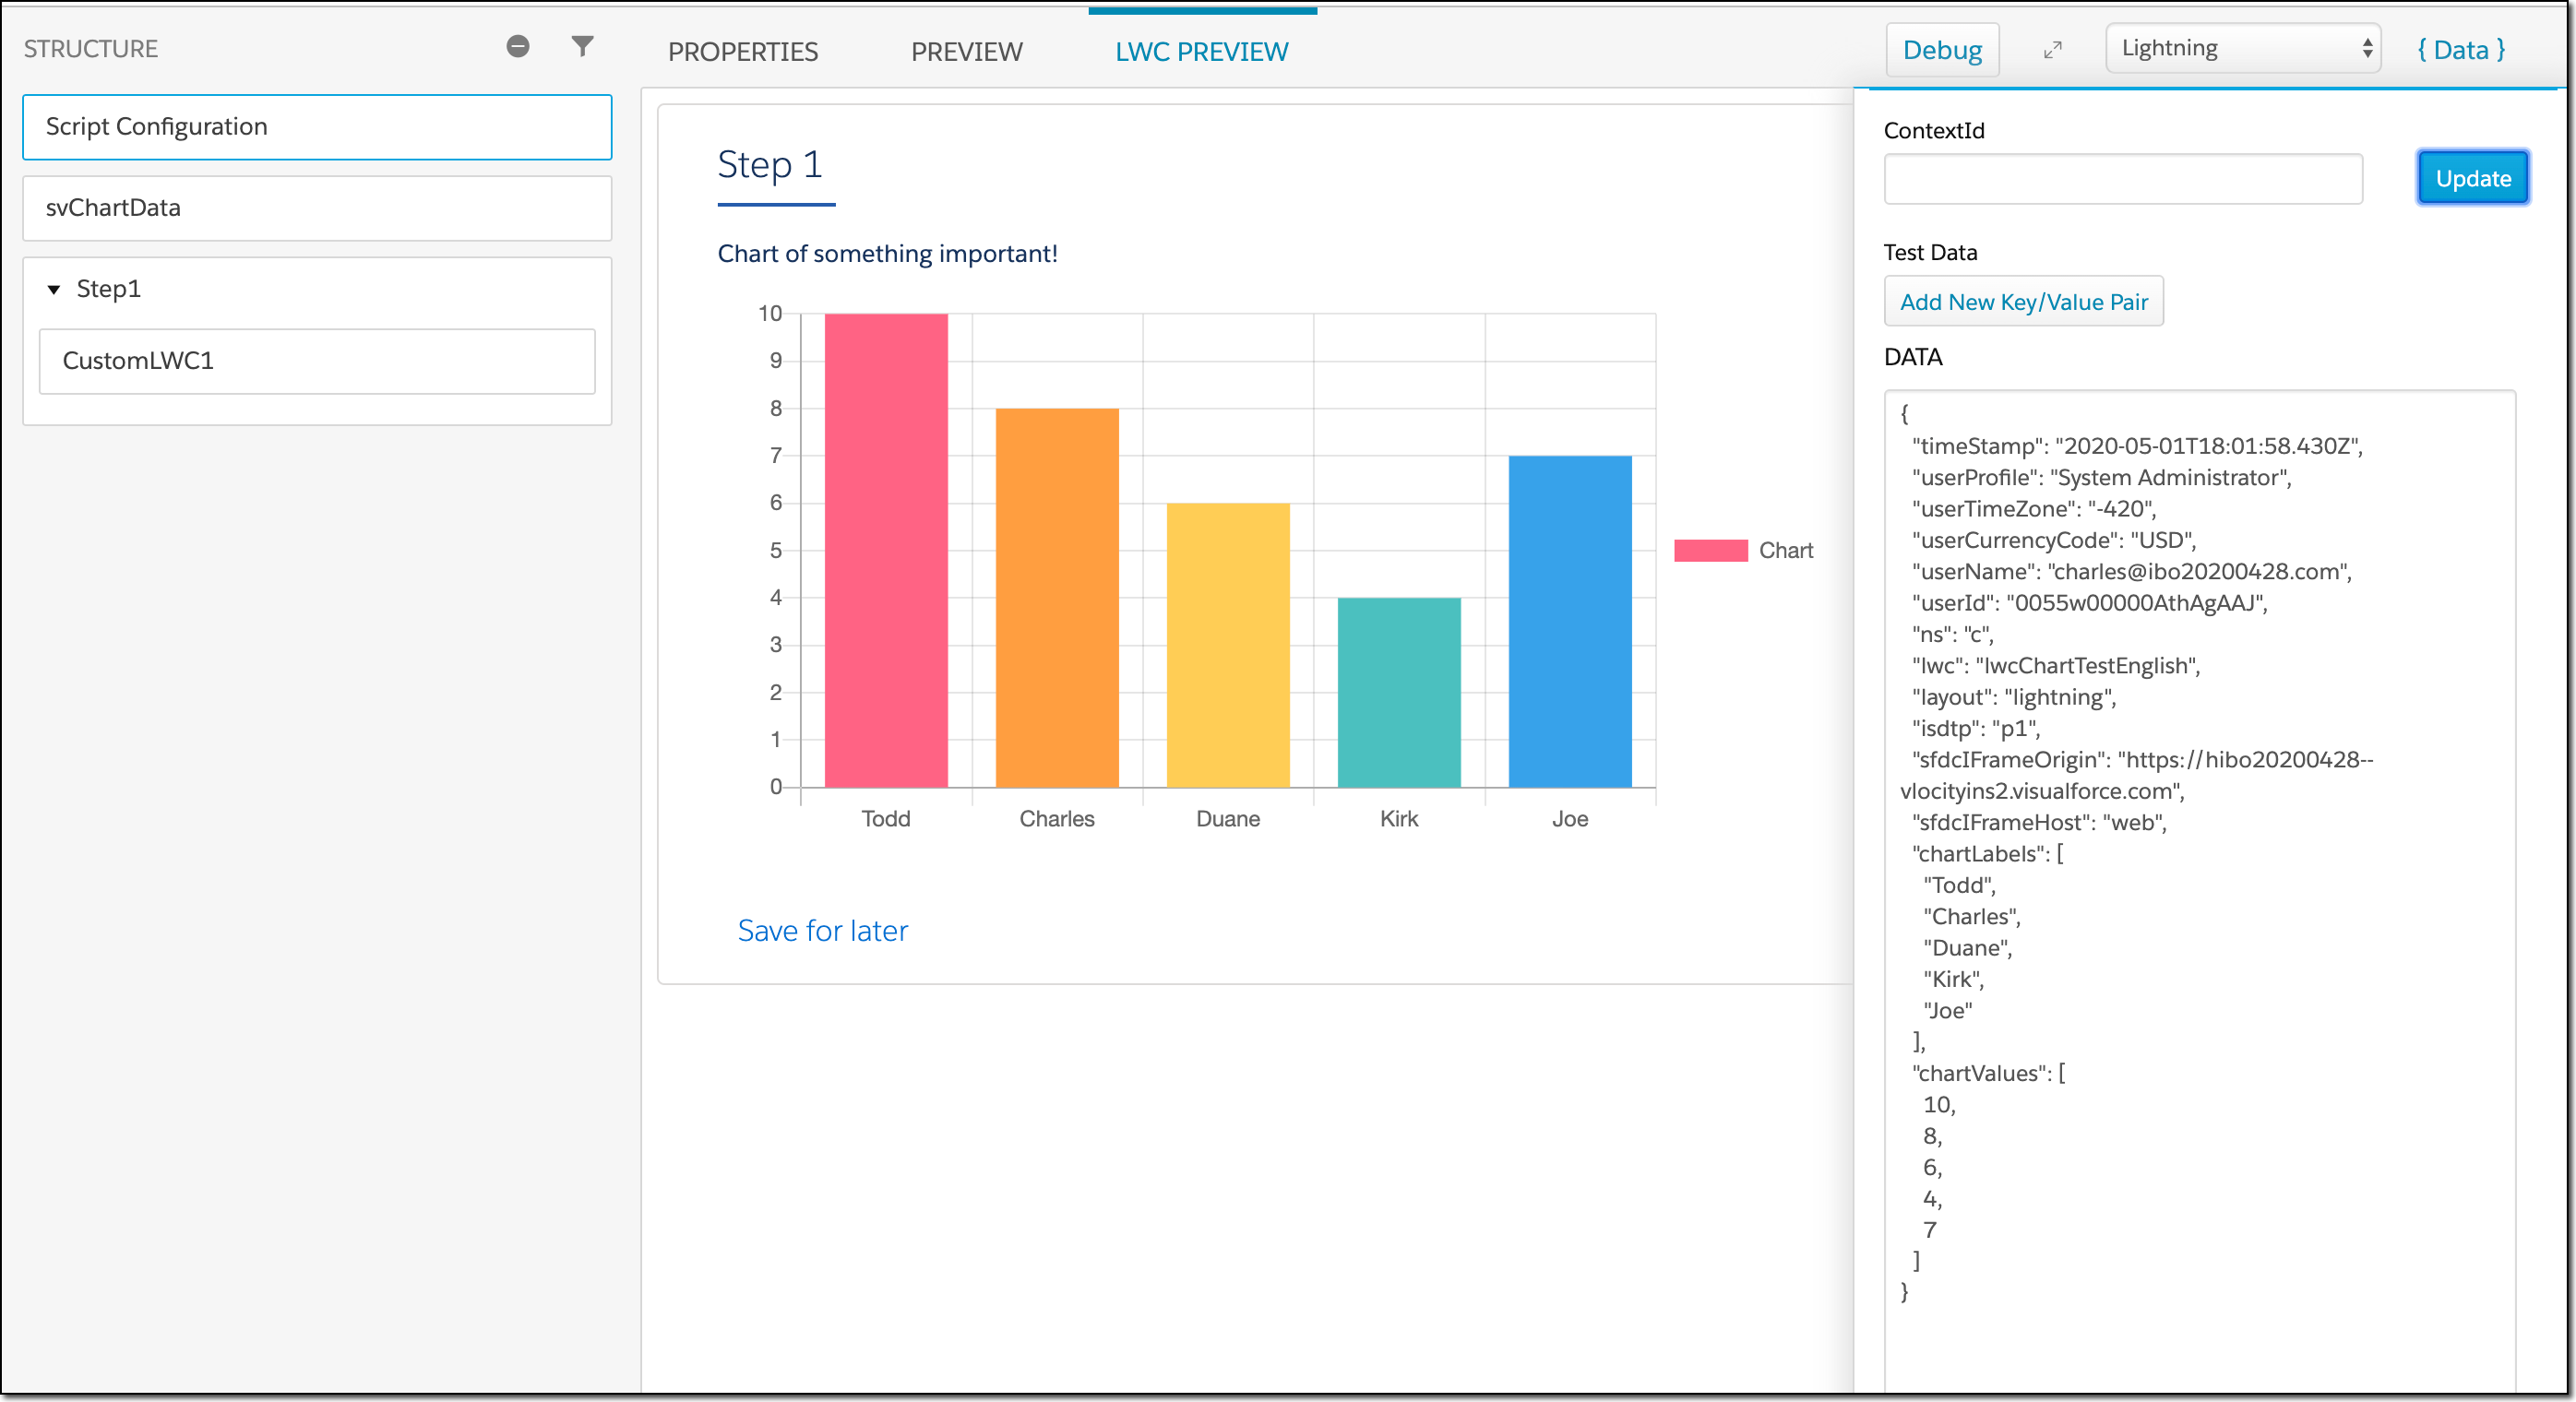
Task: Click Add New Key/Value Pair
Action: 2023,301
